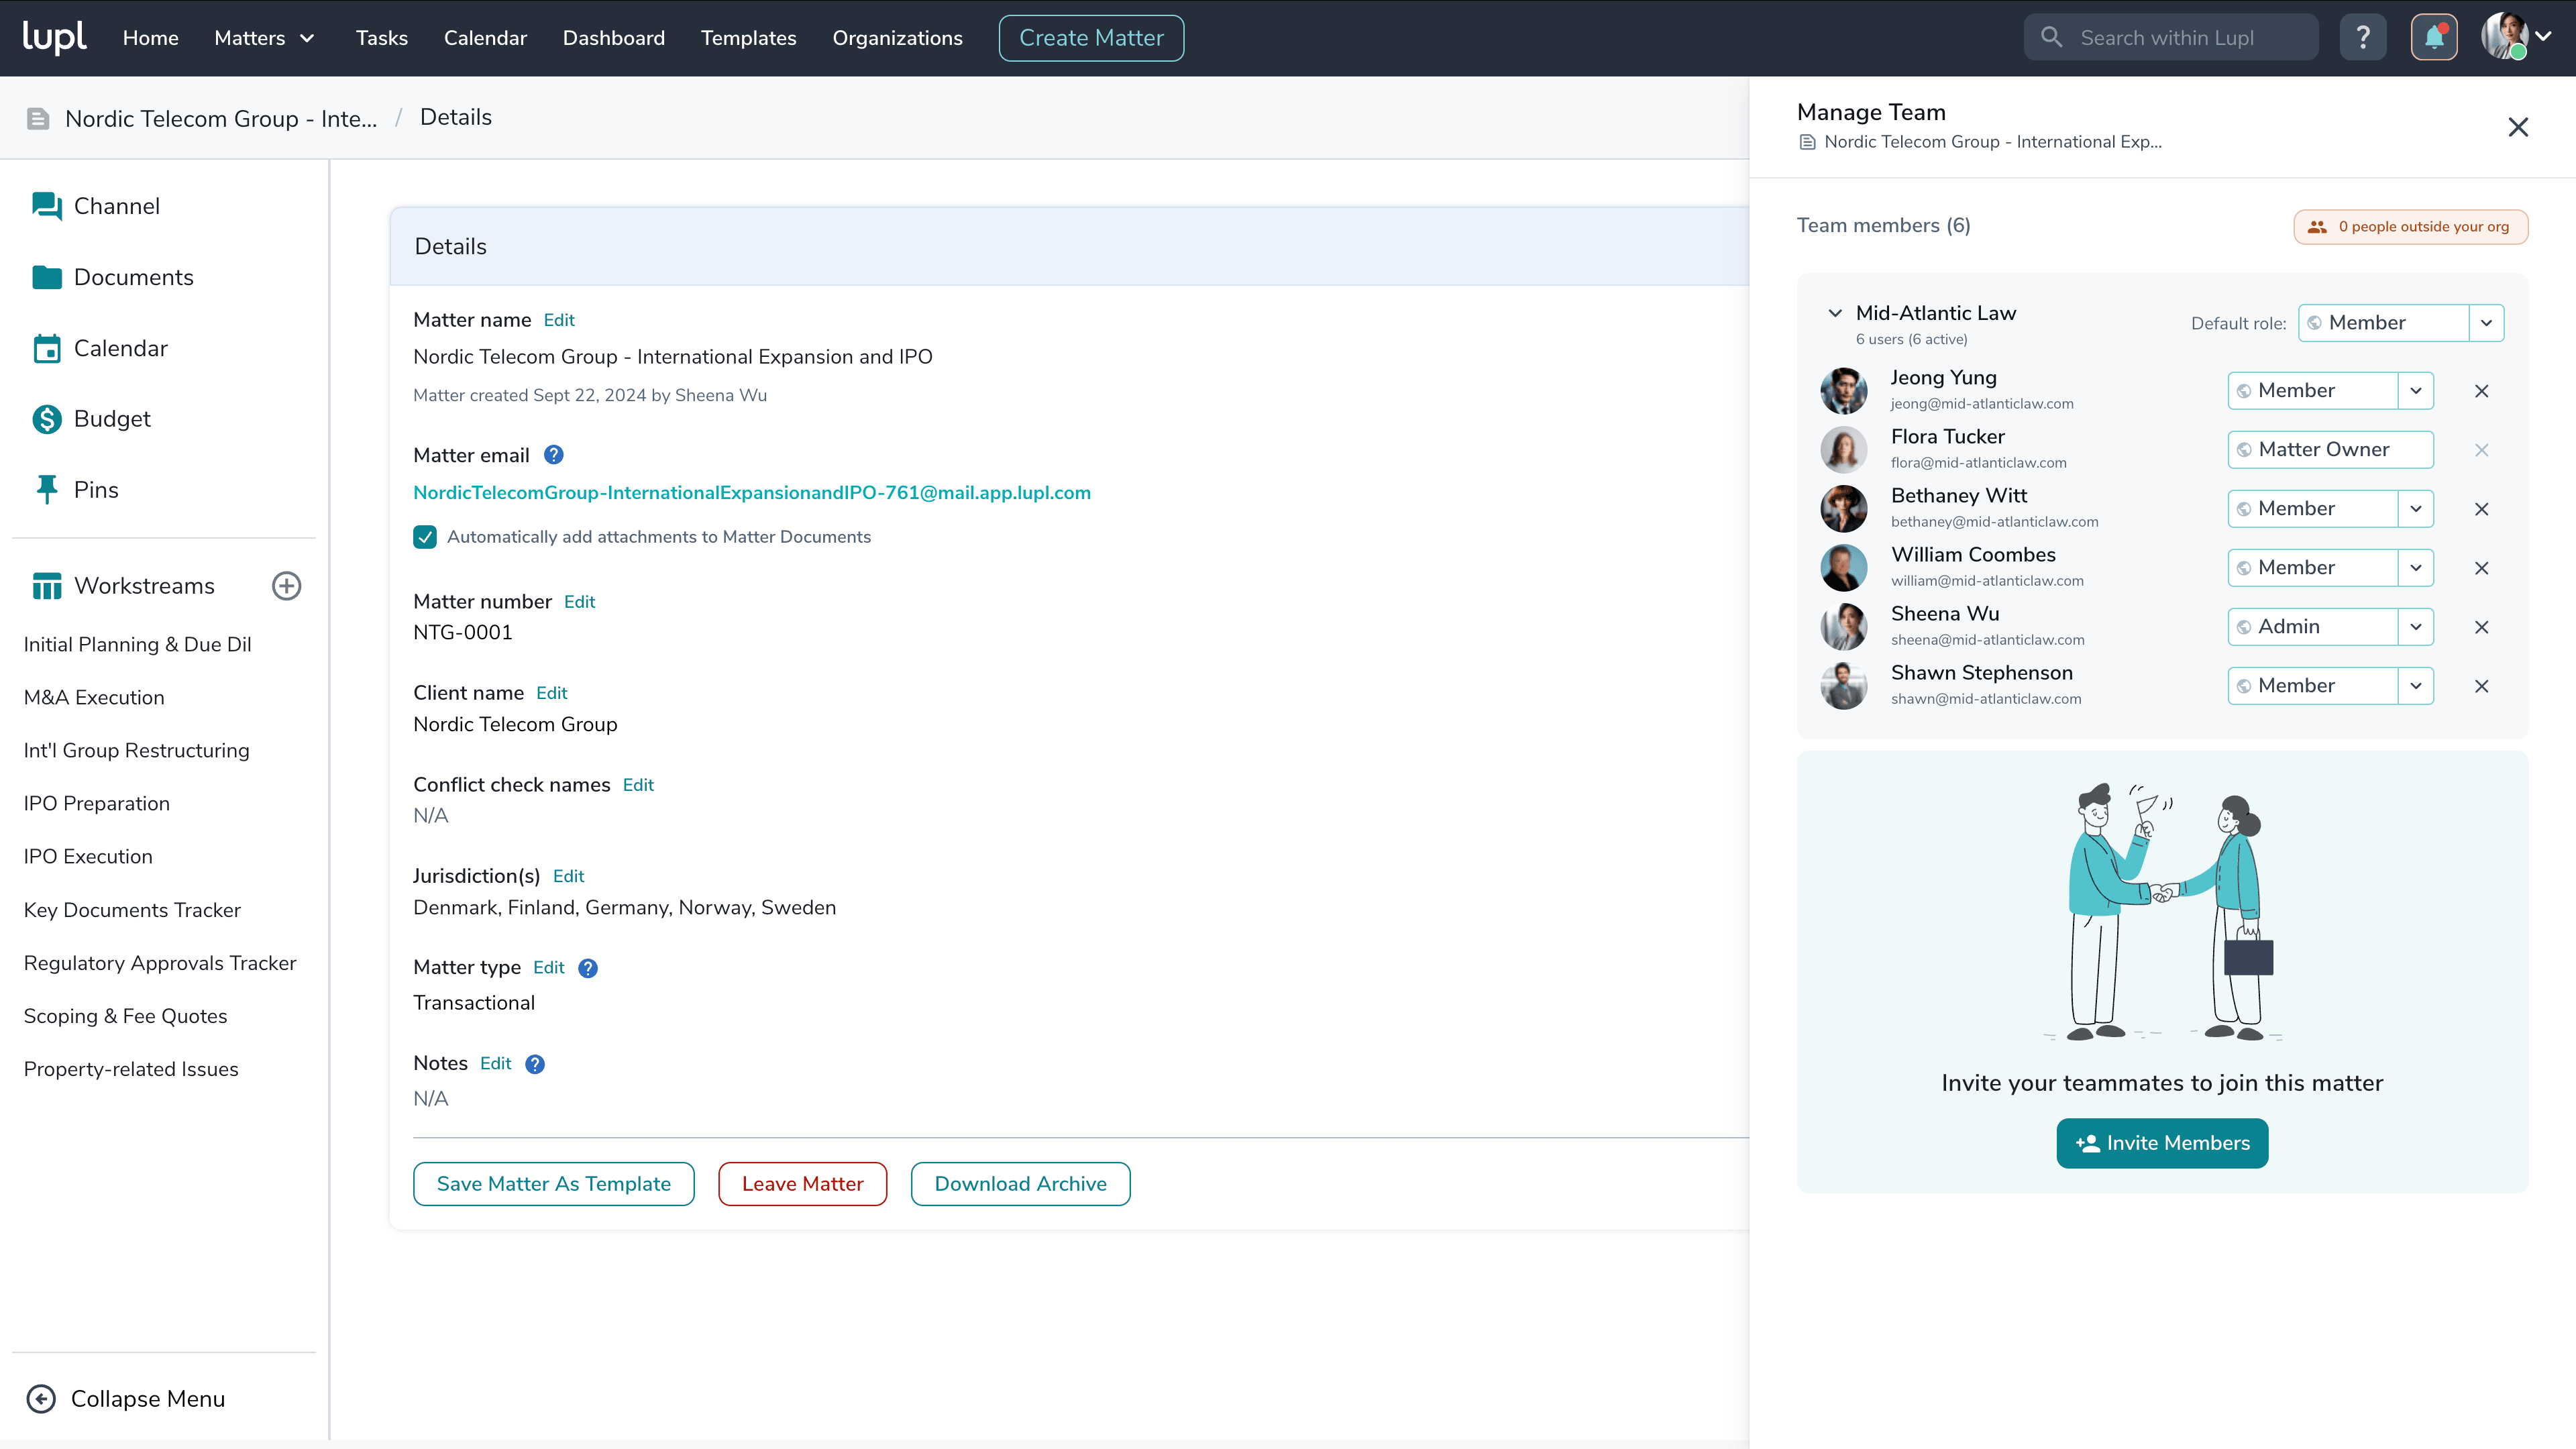Click the search magnifier icon
This screenshot has width=2576, height=1449.
pyautogui.click(x=2051, y=37)
